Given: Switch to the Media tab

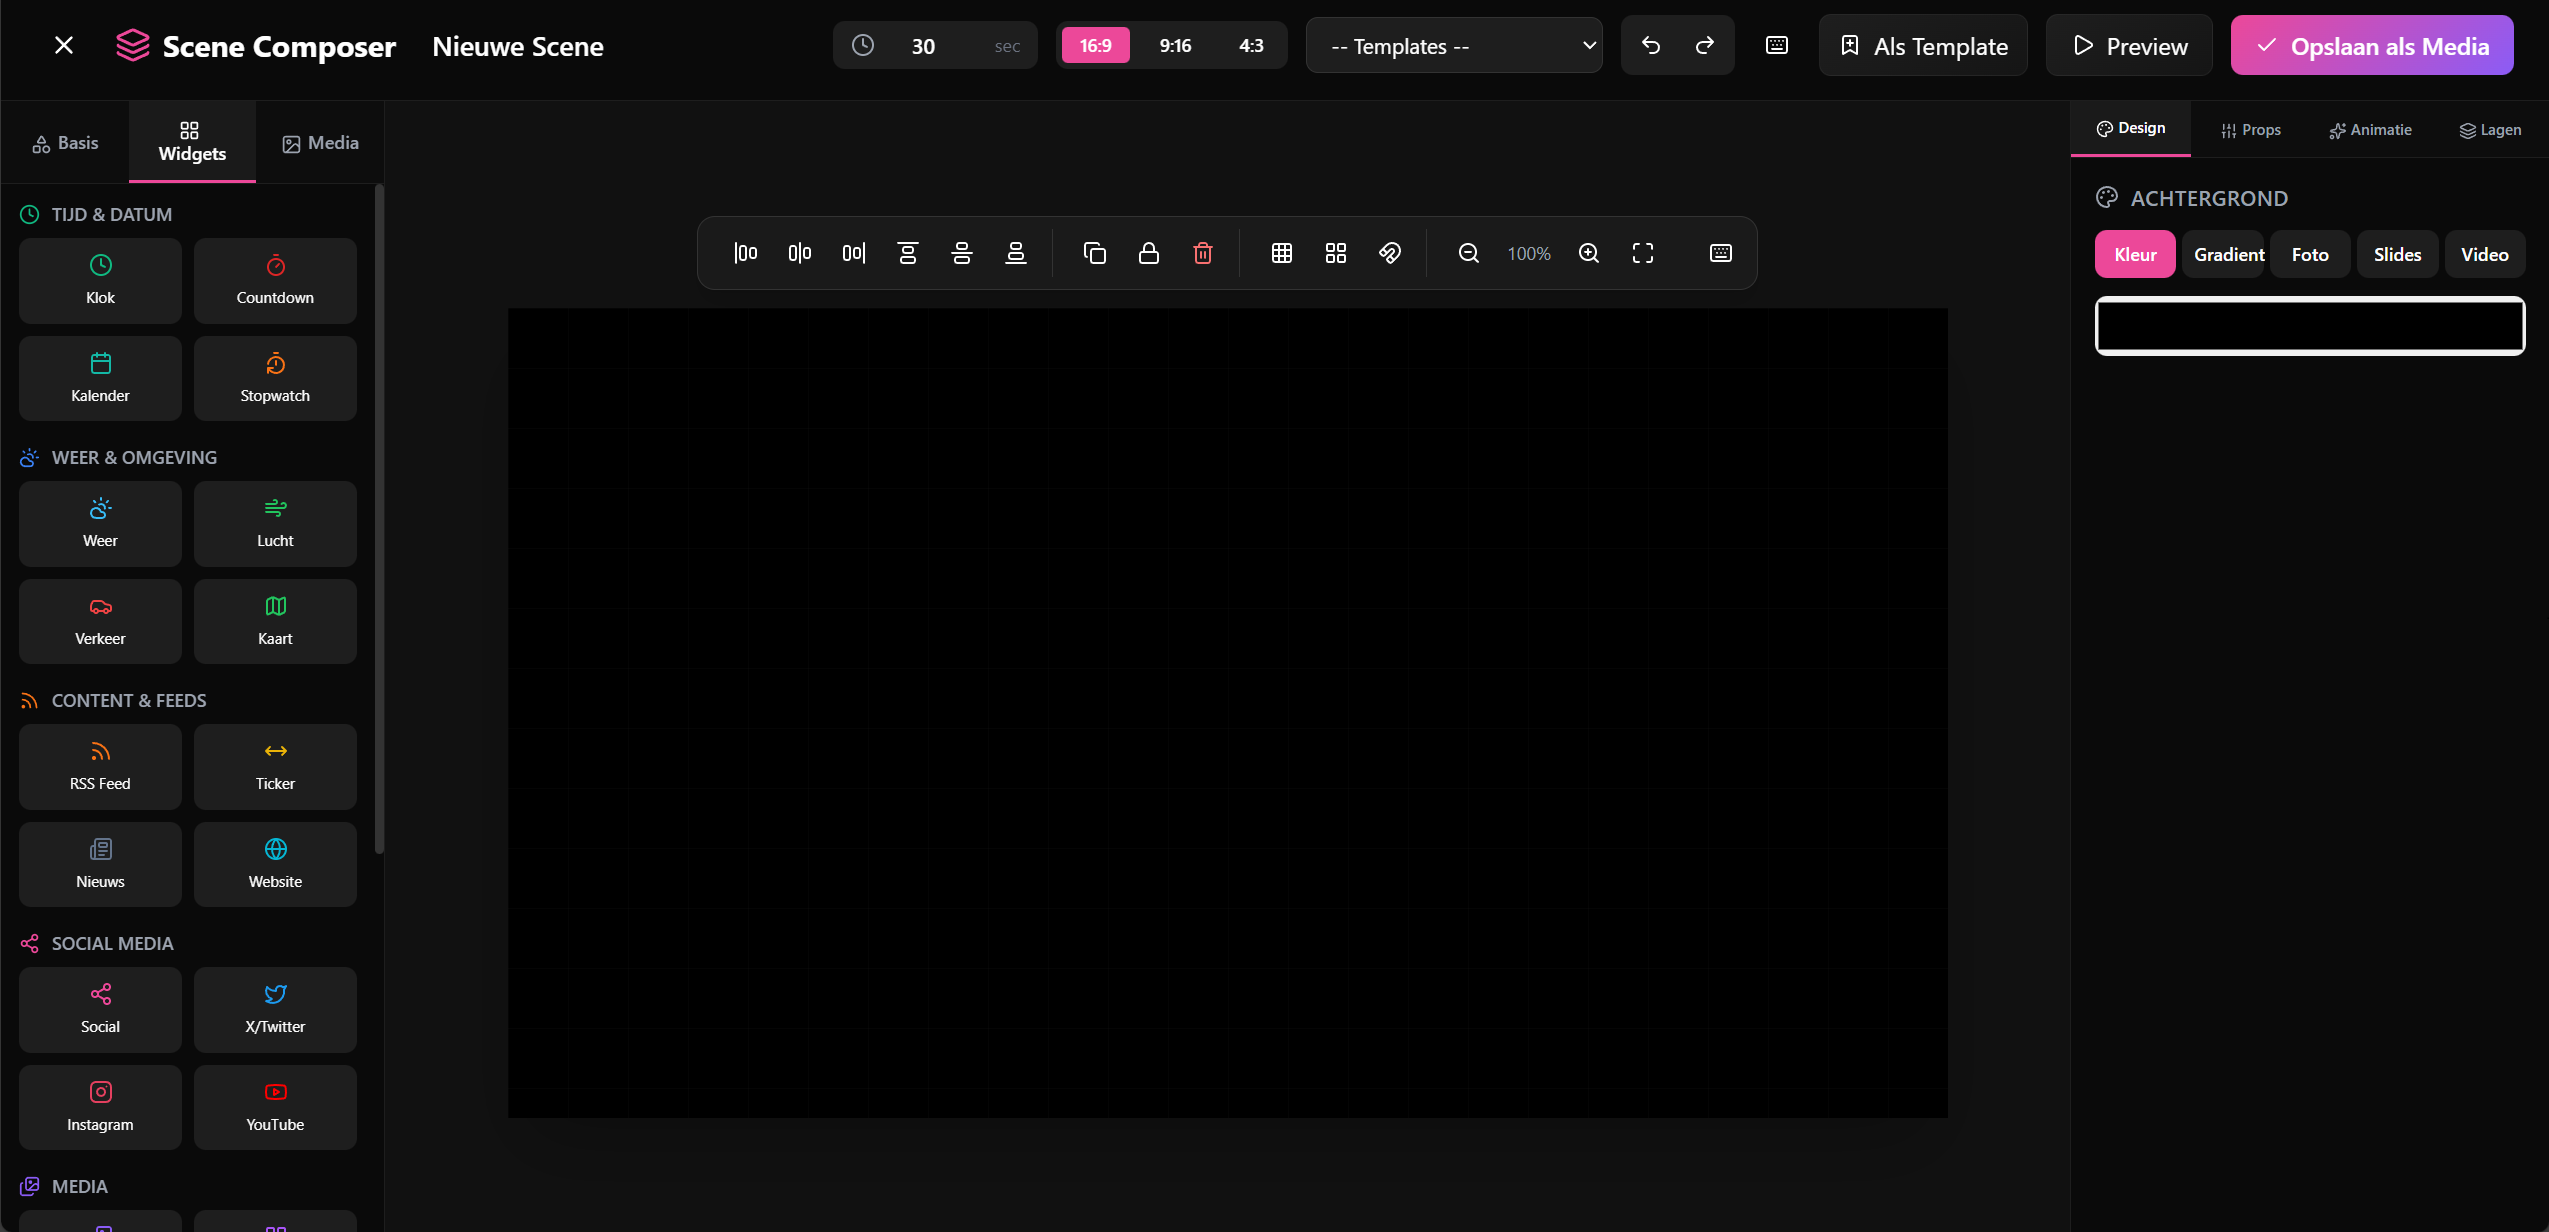Looking at the screenshot, I should point(318,142).
